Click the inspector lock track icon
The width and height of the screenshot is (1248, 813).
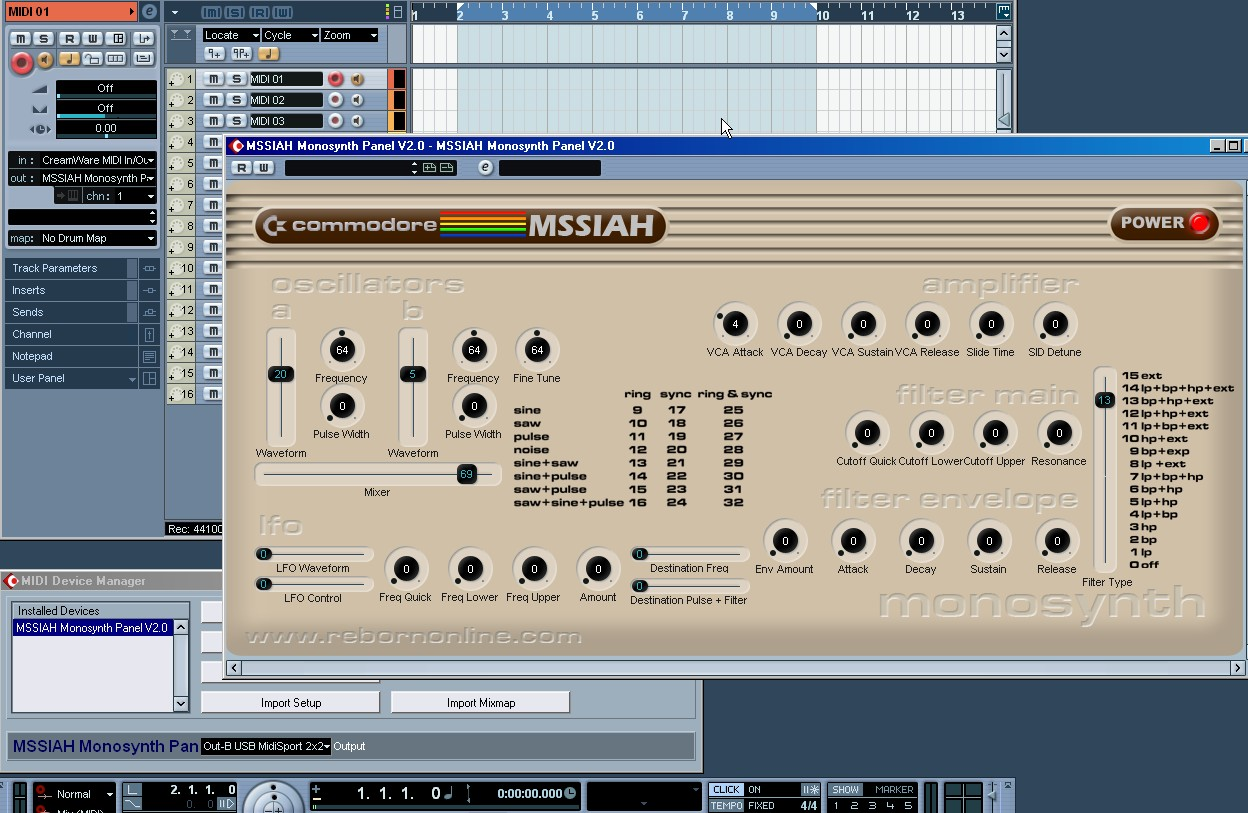tap(93, 60)
